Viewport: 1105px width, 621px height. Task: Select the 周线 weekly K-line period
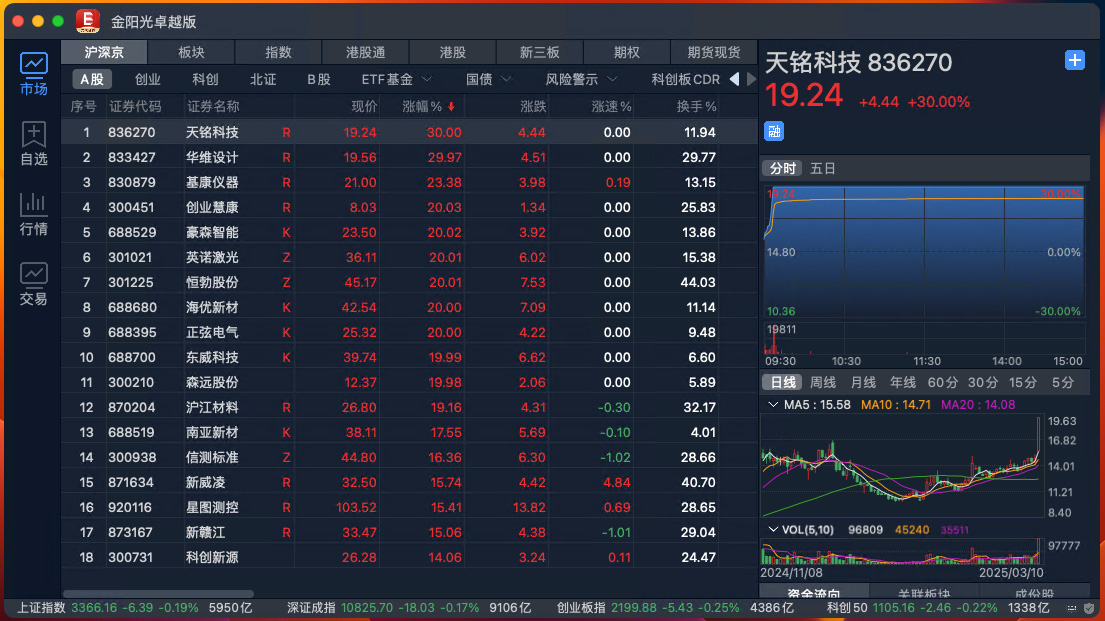click(822, 382)
